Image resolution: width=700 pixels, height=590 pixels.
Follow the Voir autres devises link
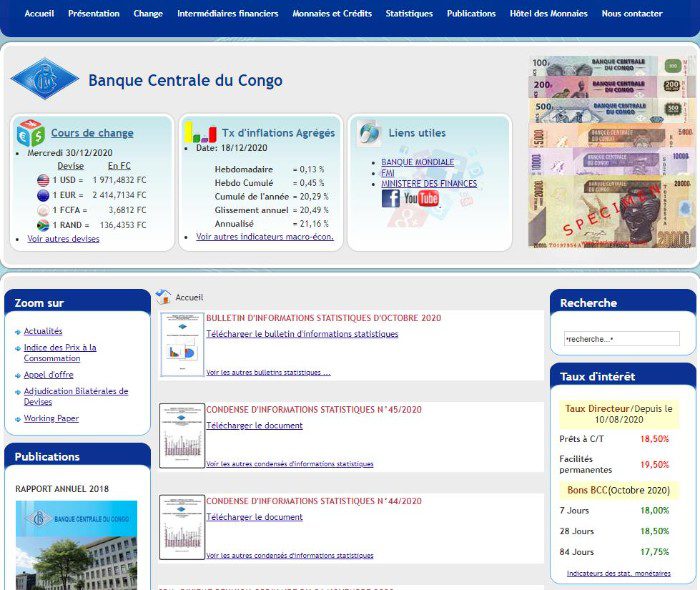(63, 238)
